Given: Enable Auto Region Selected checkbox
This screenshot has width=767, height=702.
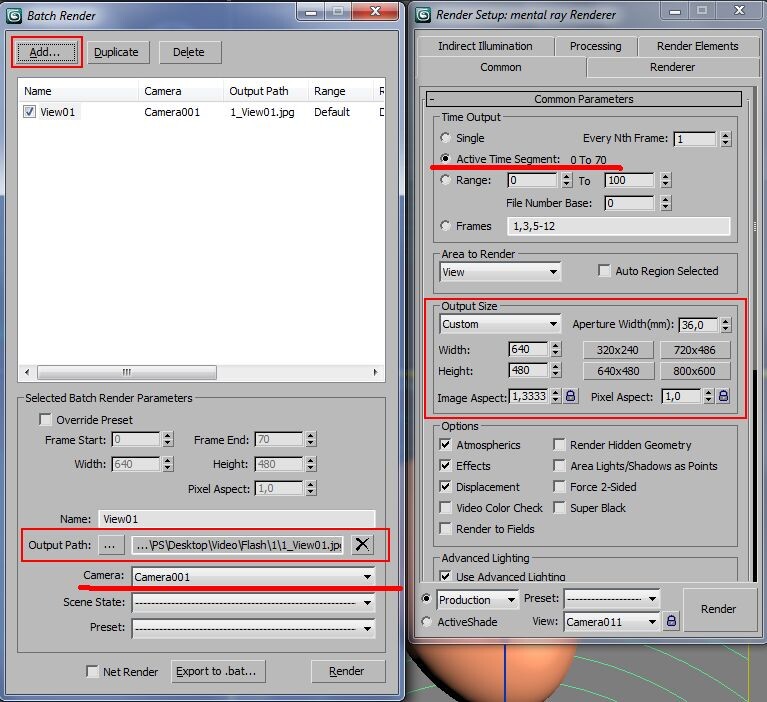Looking at the screenshot, I should (605, 271).
